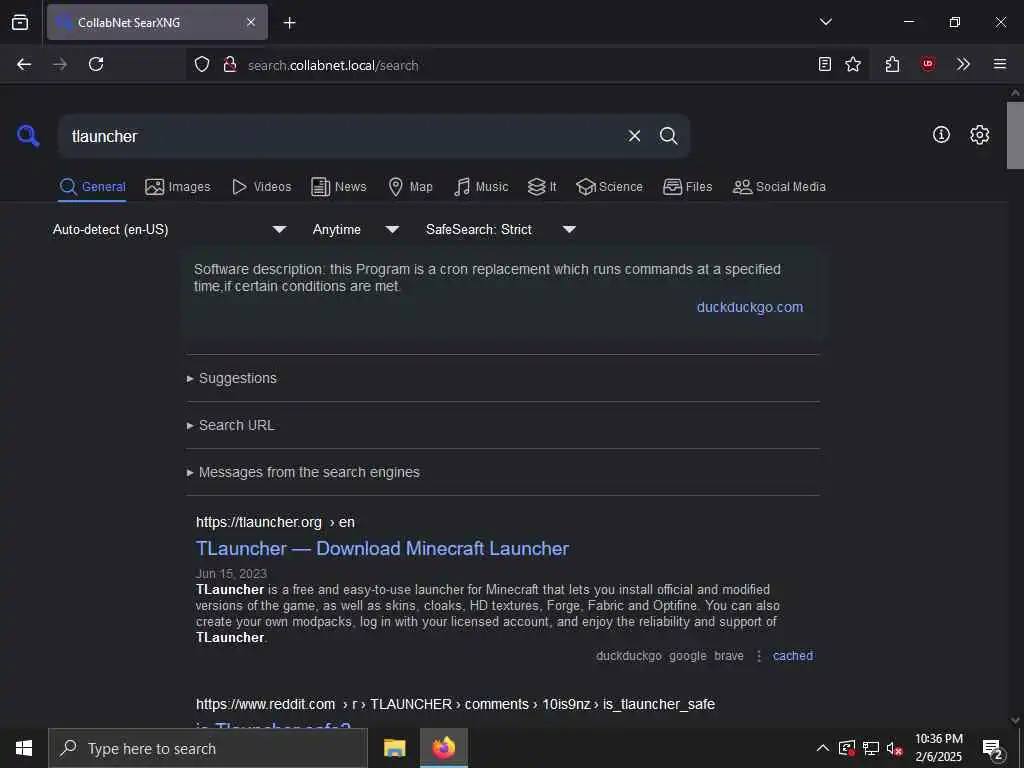
Task: Clear the search query with the X icon
Action: pos(634,136)
